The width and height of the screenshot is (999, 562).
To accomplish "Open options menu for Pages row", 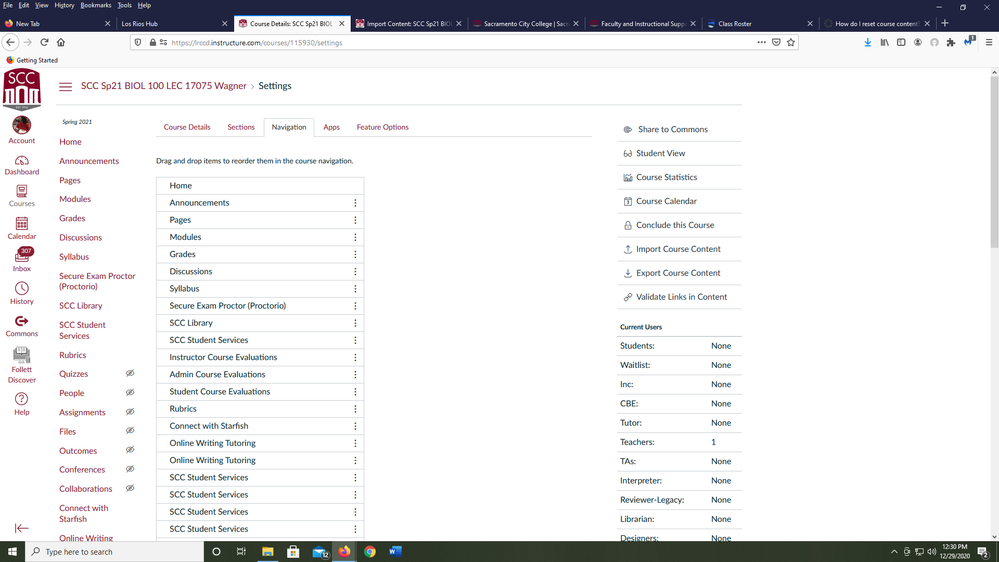I will 356,220.
